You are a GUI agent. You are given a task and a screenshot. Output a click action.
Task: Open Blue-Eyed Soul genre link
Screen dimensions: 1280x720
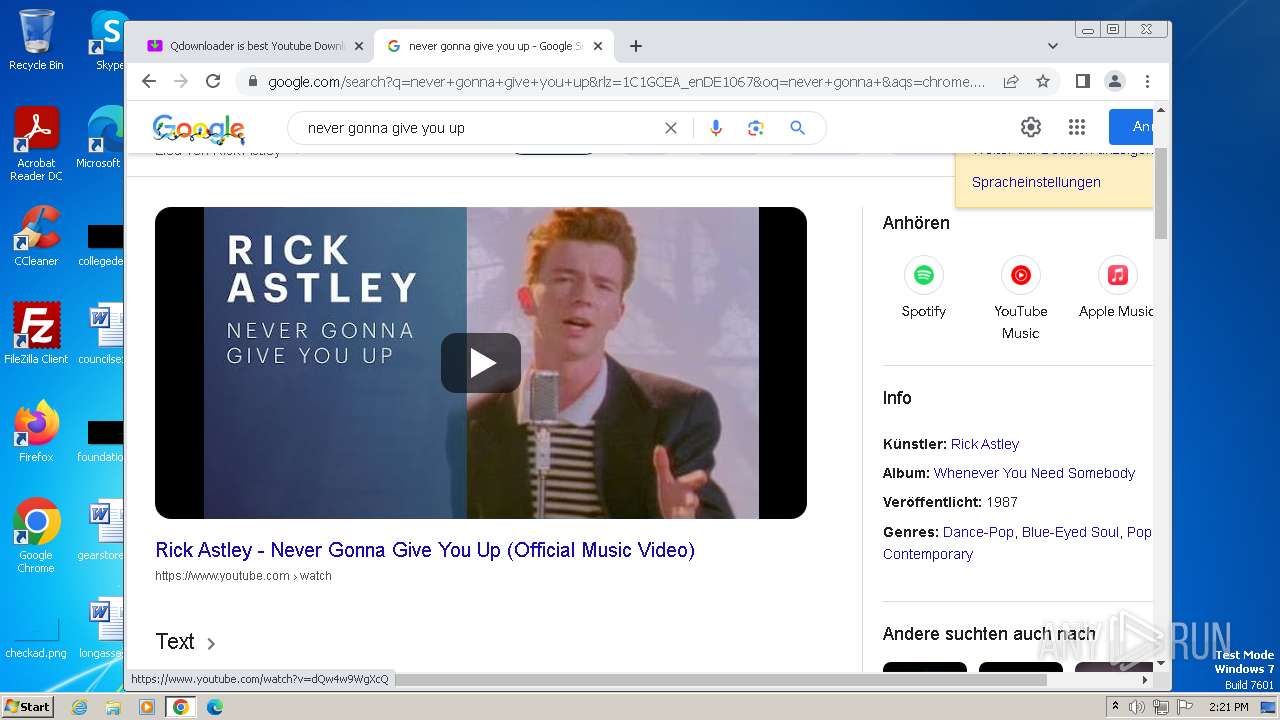1070,532
